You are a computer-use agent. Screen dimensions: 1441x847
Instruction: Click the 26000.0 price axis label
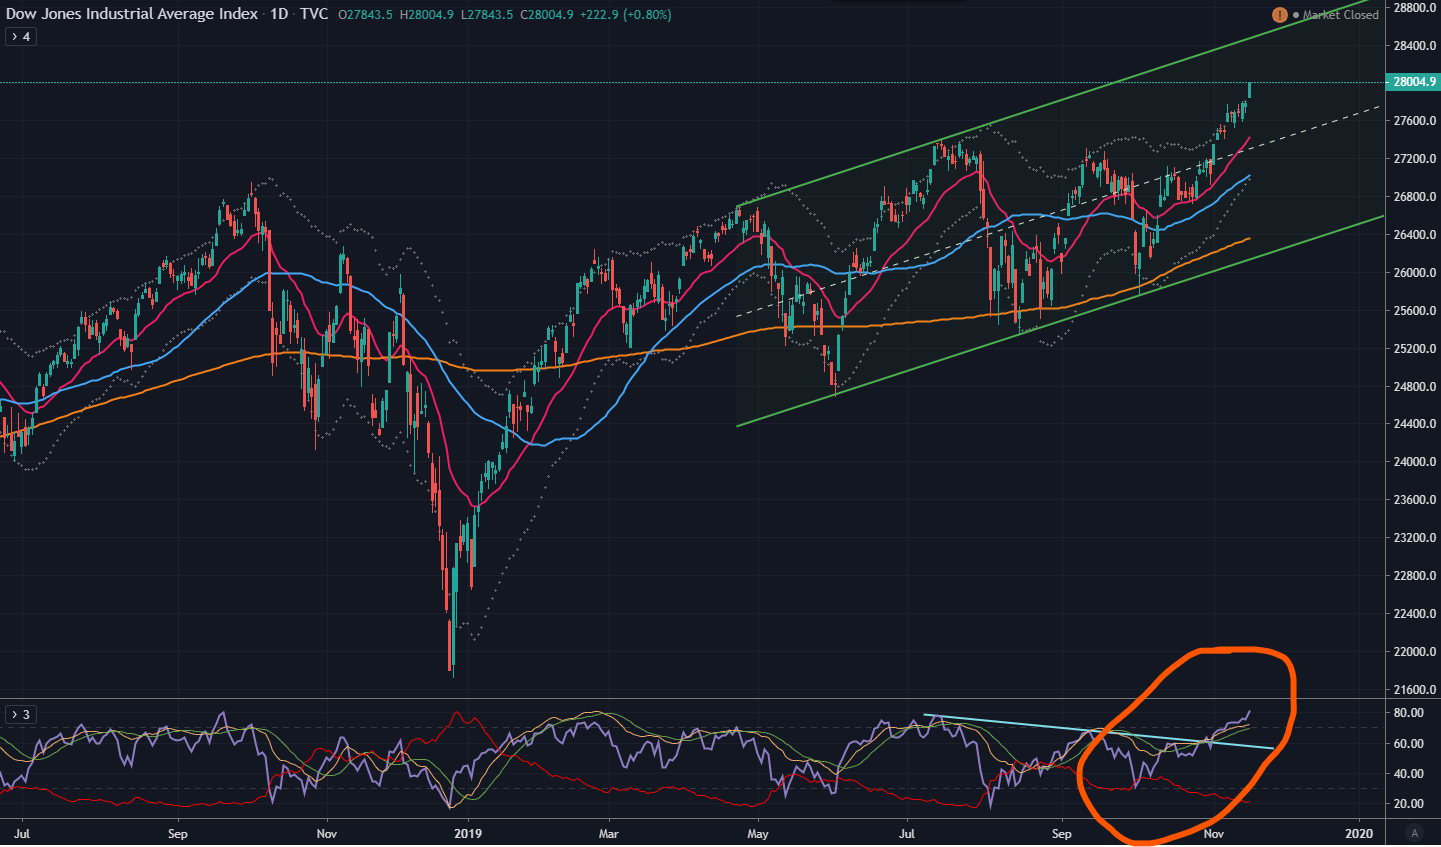1414,273
